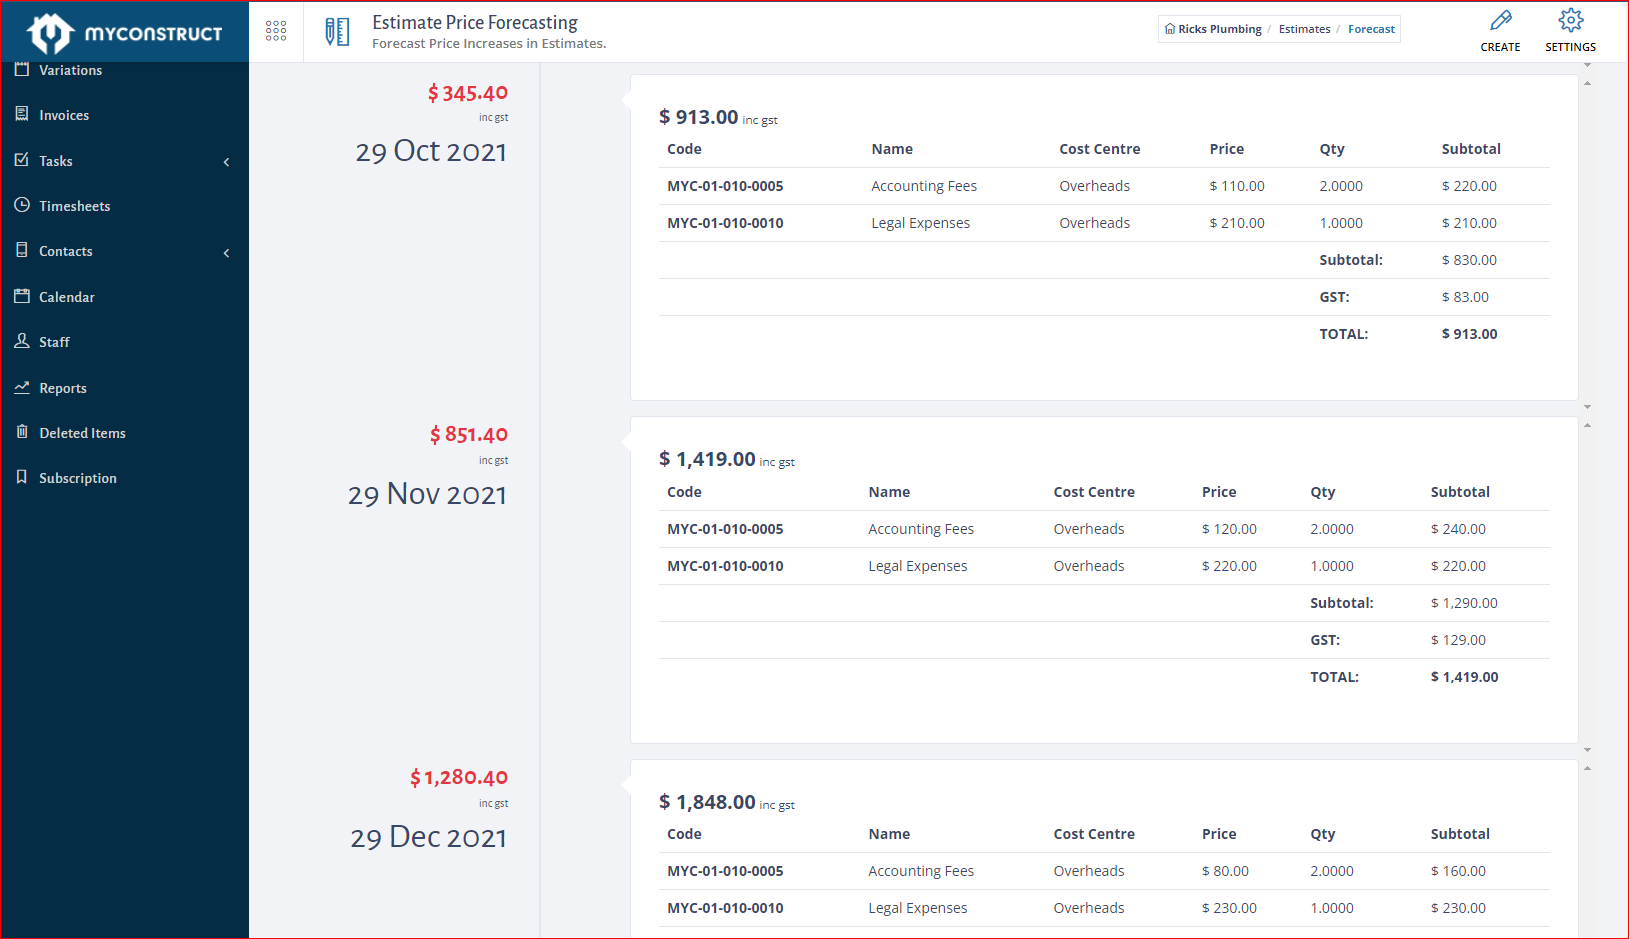Click the $ 83.00 GST value
The width and height of the screenshot is (1629, 939).
pos(1465,297)
